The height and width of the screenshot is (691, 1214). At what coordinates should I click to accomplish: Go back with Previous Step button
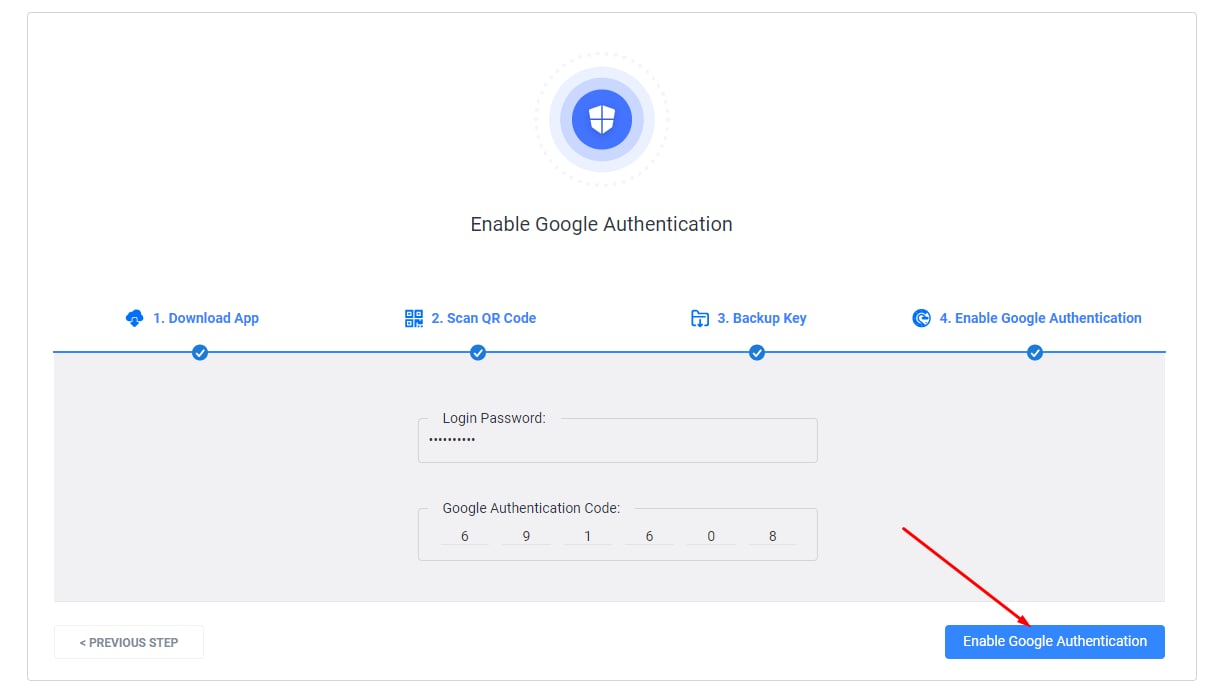[x=129, y=642]
